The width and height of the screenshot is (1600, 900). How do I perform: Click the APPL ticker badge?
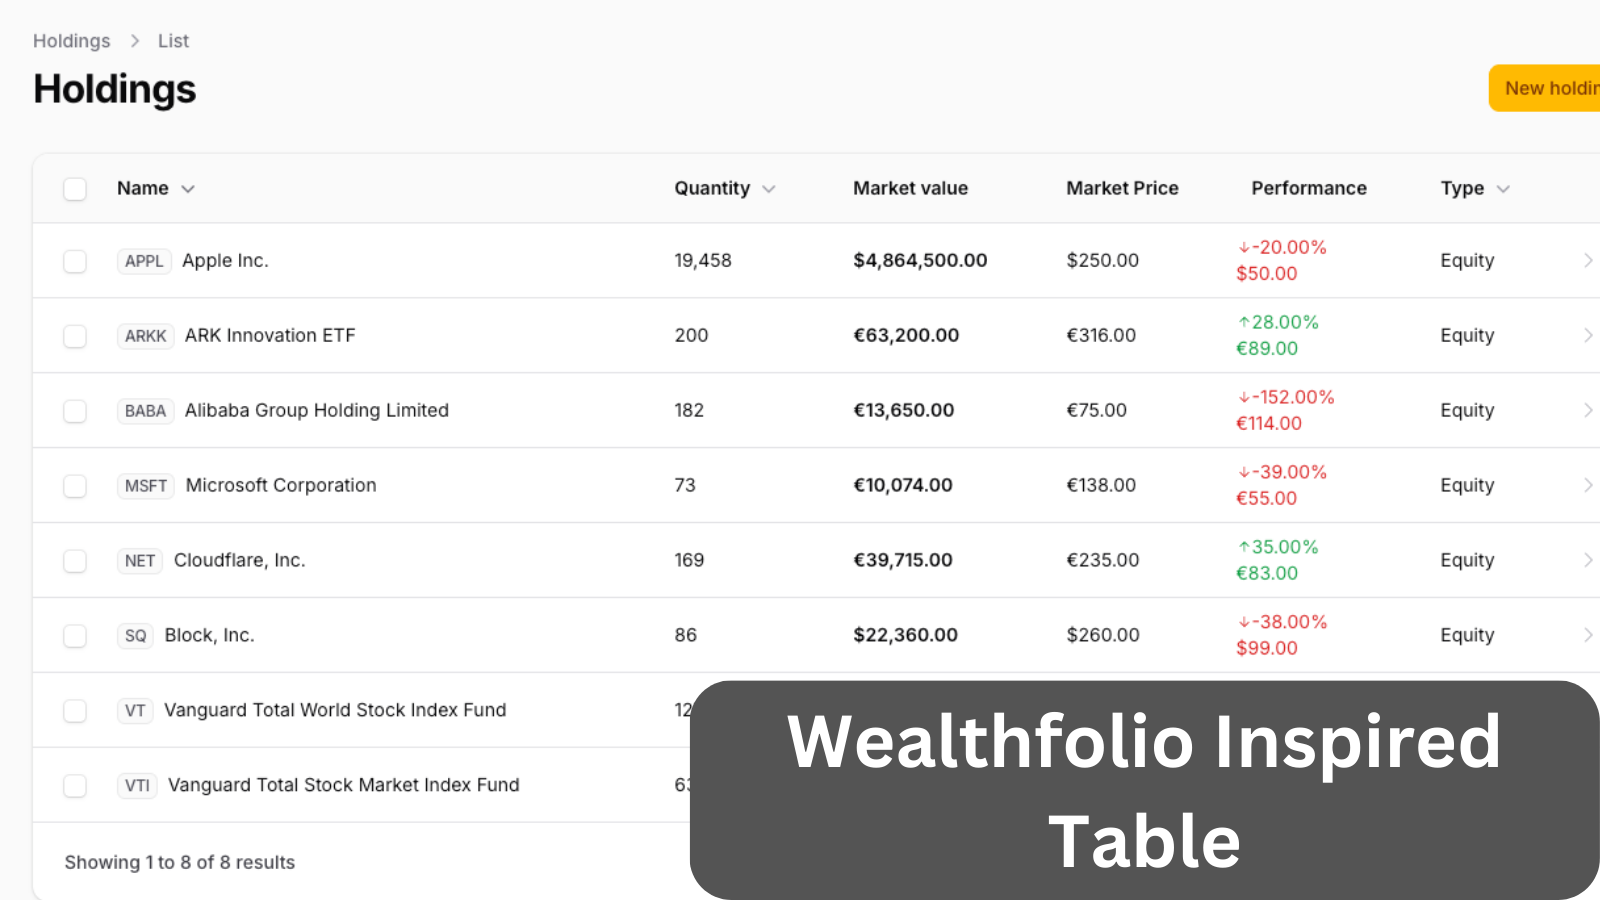pos(144,261)
